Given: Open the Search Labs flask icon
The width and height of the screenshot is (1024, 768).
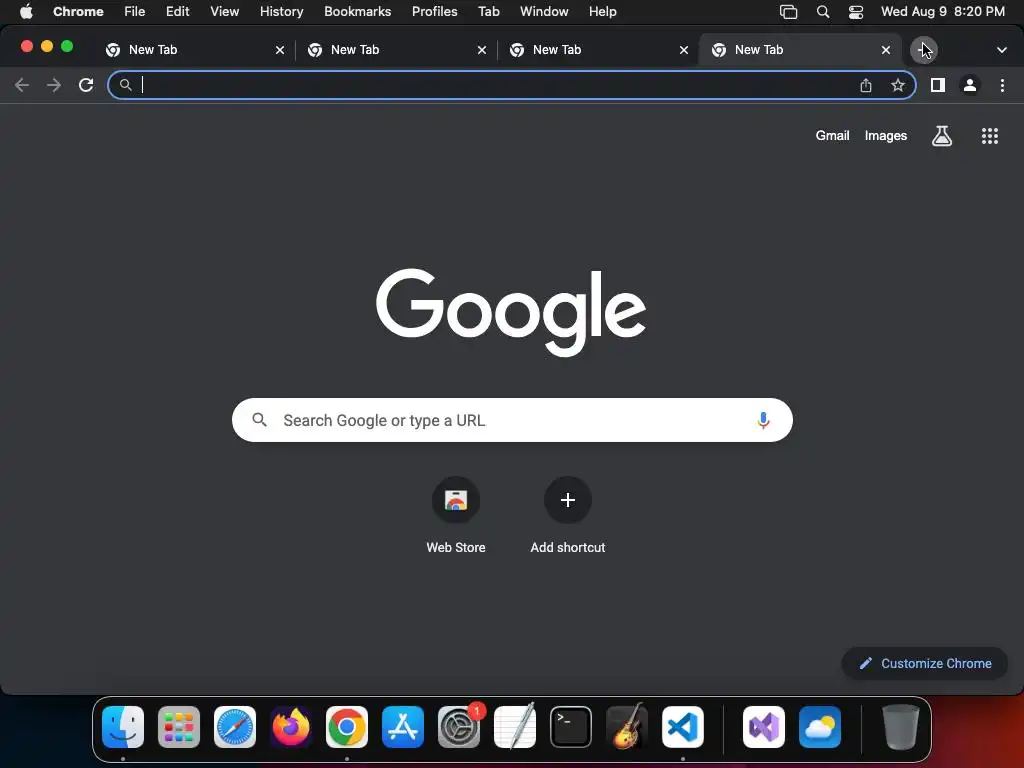Looking at the screenshot, I should point(941,136).
